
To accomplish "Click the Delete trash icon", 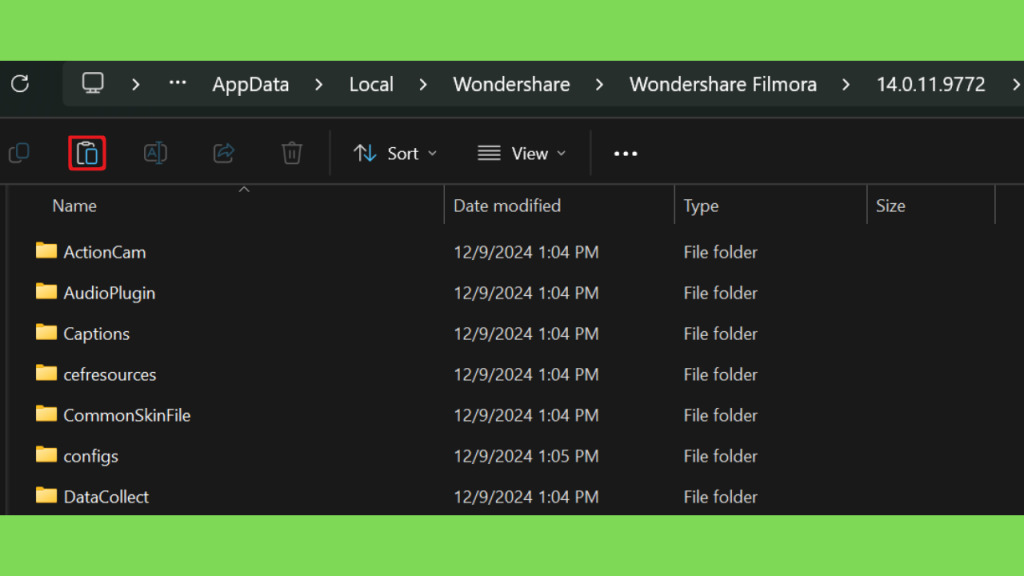I will pyautogui.click(x=292, y=153).
